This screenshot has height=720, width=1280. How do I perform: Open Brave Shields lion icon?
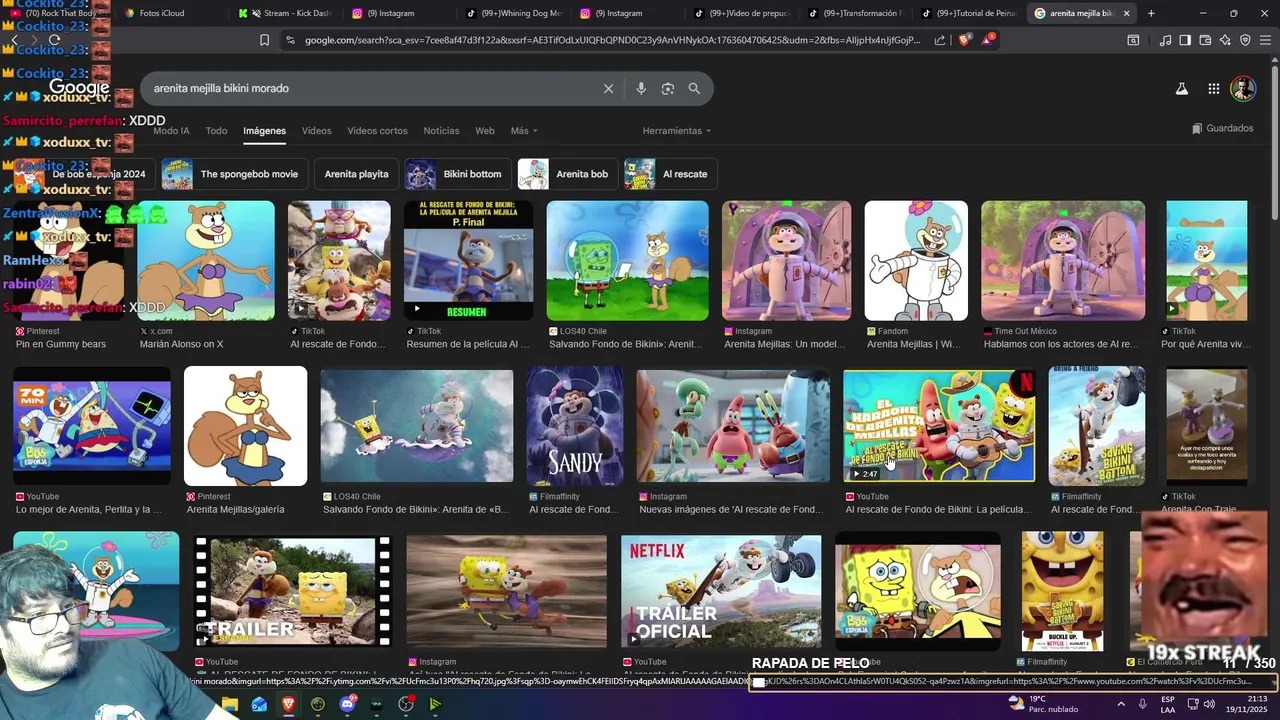point(964,40)
